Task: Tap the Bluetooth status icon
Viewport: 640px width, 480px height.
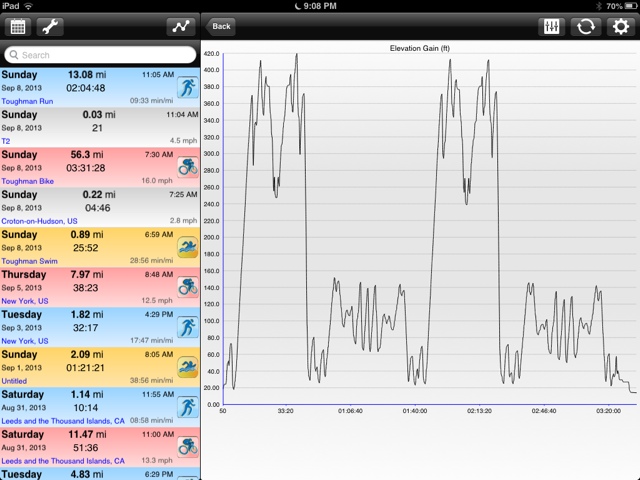Action: point(599,6)
